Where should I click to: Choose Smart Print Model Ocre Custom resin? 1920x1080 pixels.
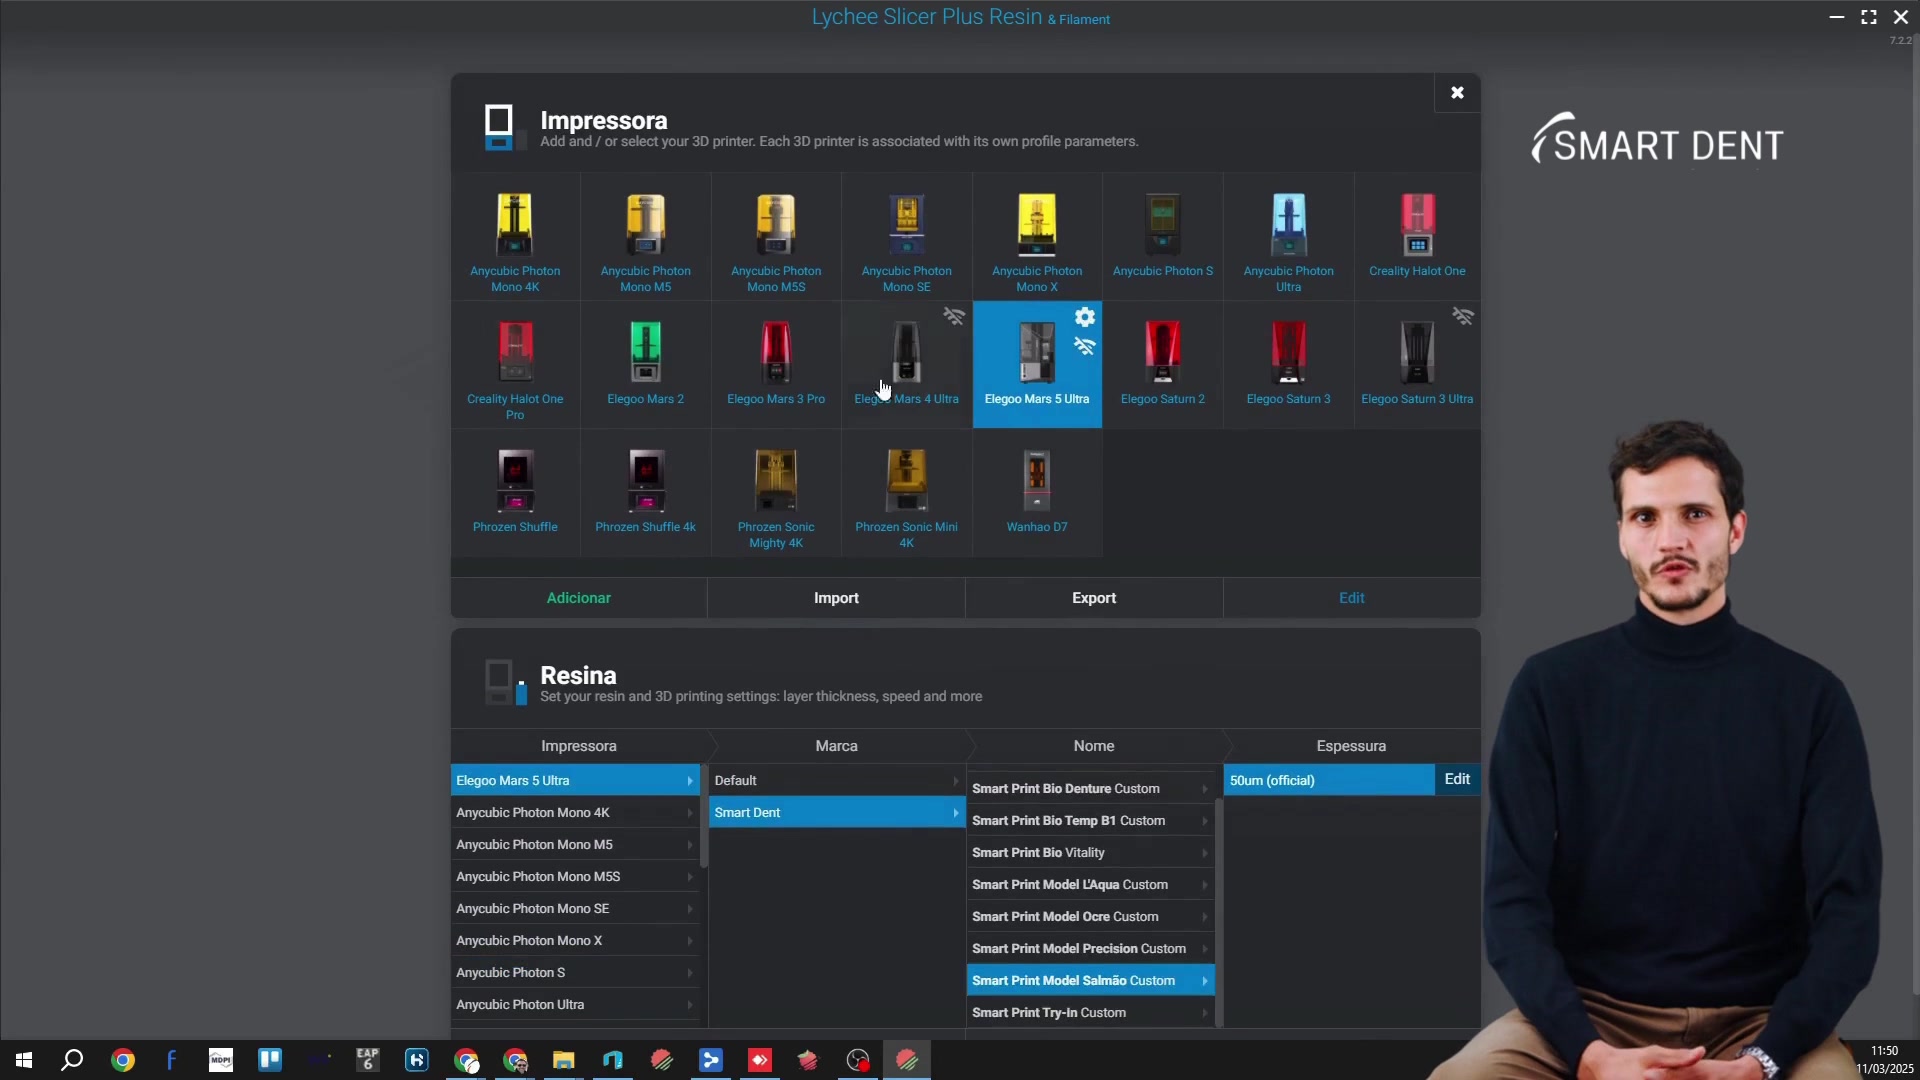1090,917
